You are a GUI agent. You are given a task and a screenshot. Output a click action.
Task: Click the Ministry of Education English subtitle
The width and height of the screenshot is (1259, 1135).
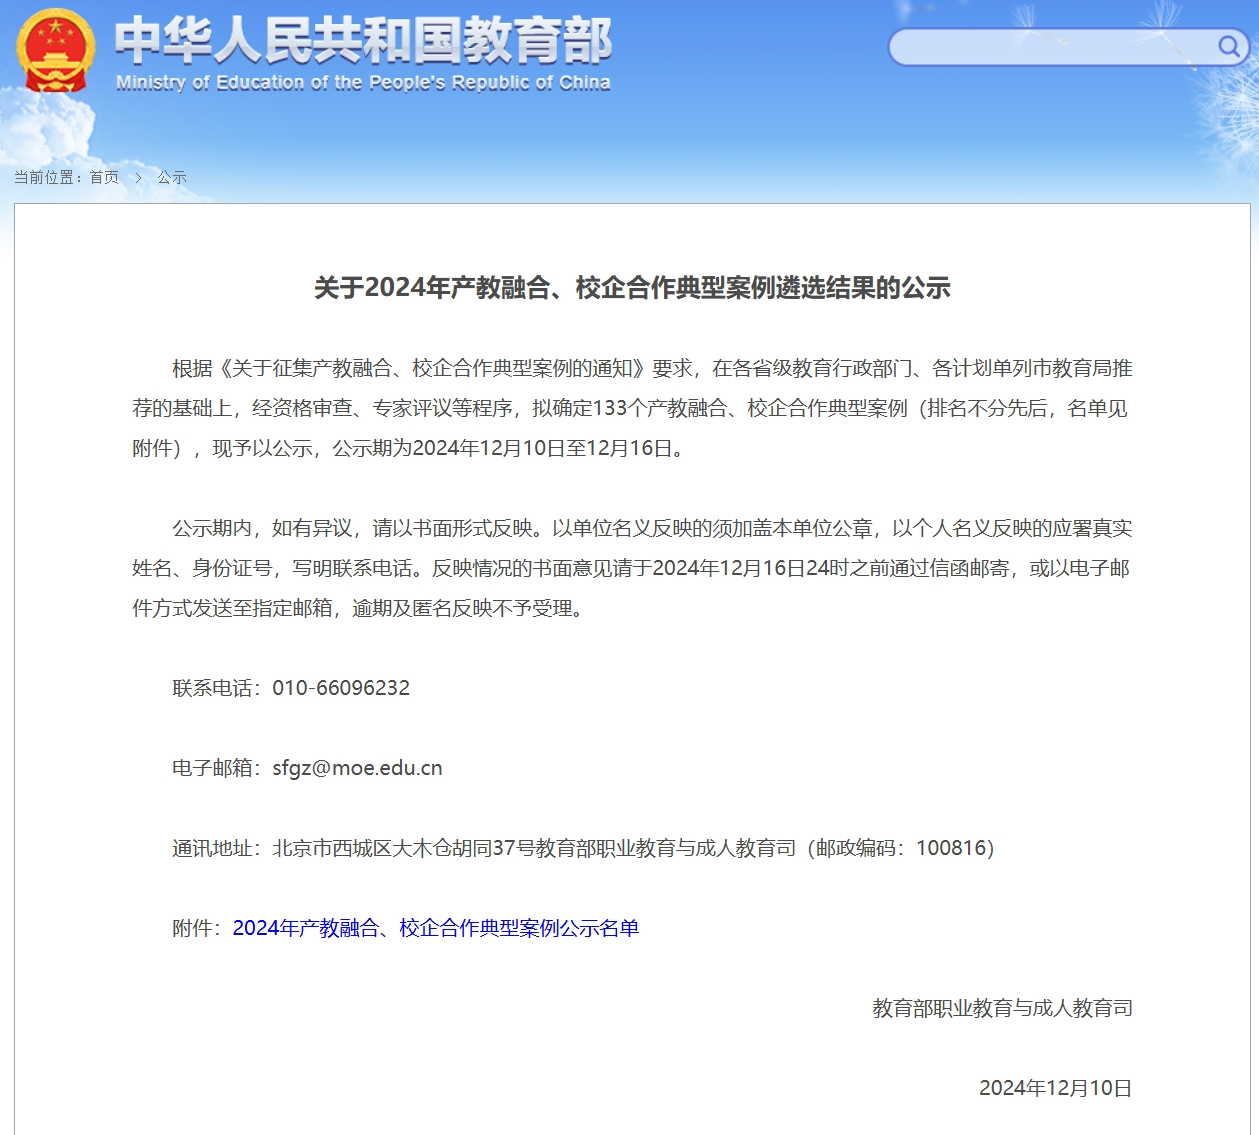coord(363,83)
